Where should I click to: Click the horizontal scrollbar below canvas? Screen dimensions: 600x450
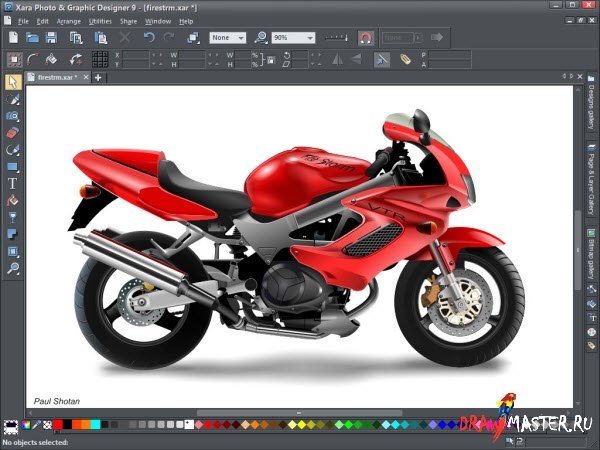point(299,413)
